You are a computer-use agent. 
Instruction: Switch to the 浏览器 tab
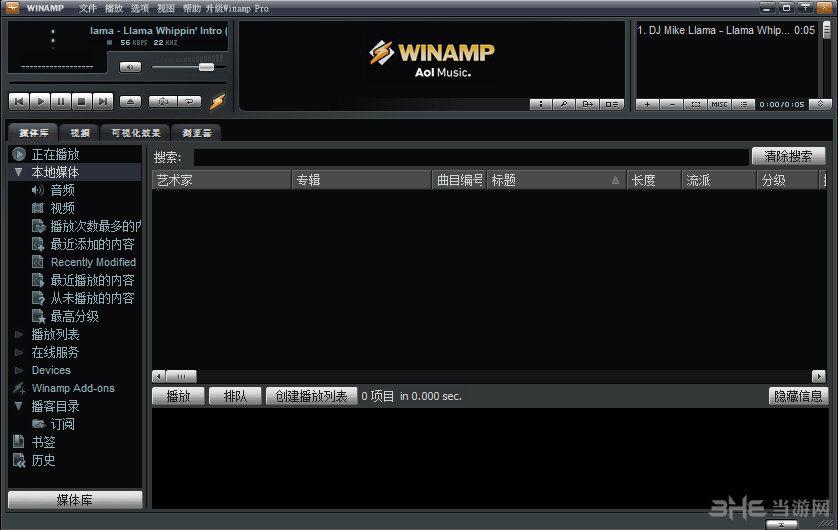click(197, 132)
